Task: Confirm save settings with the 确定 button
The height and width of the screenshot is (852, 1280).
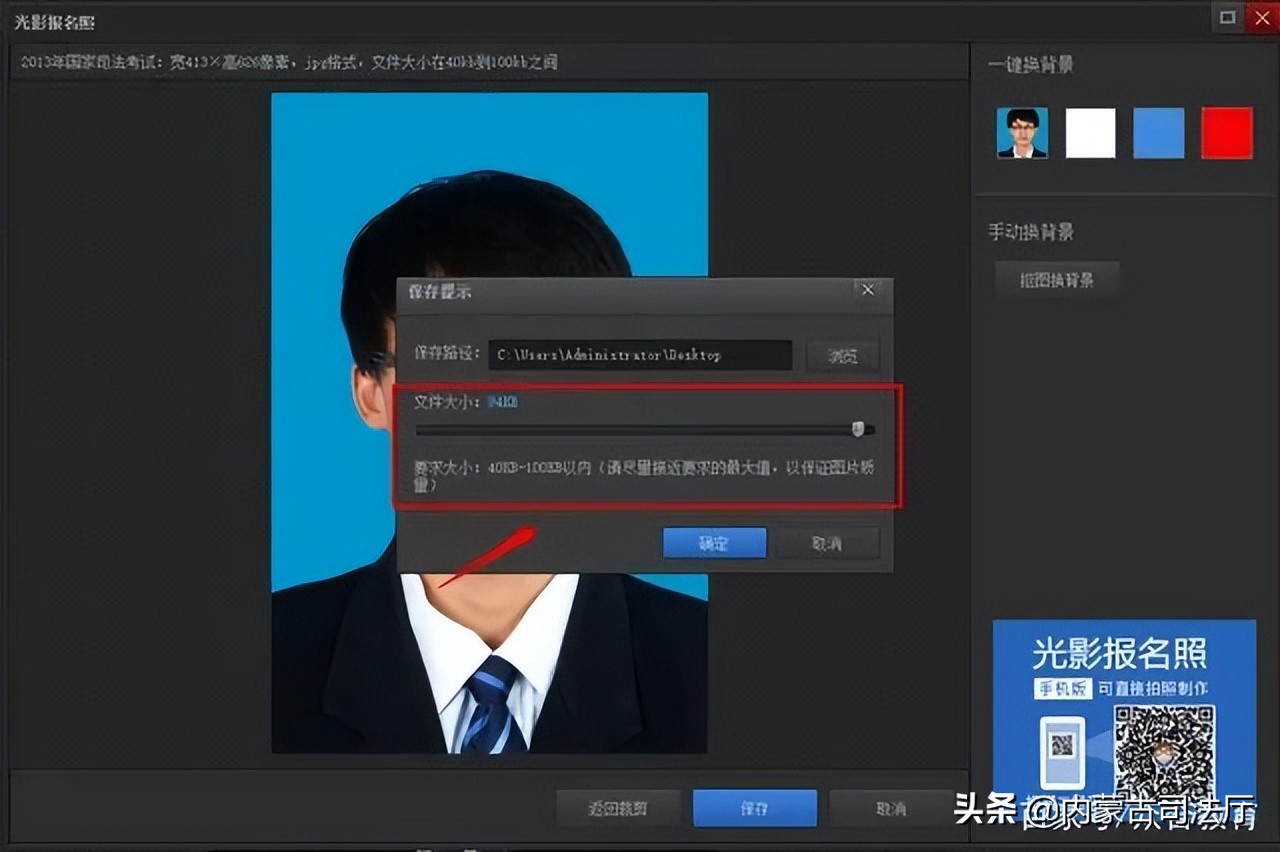Action: 714,542
